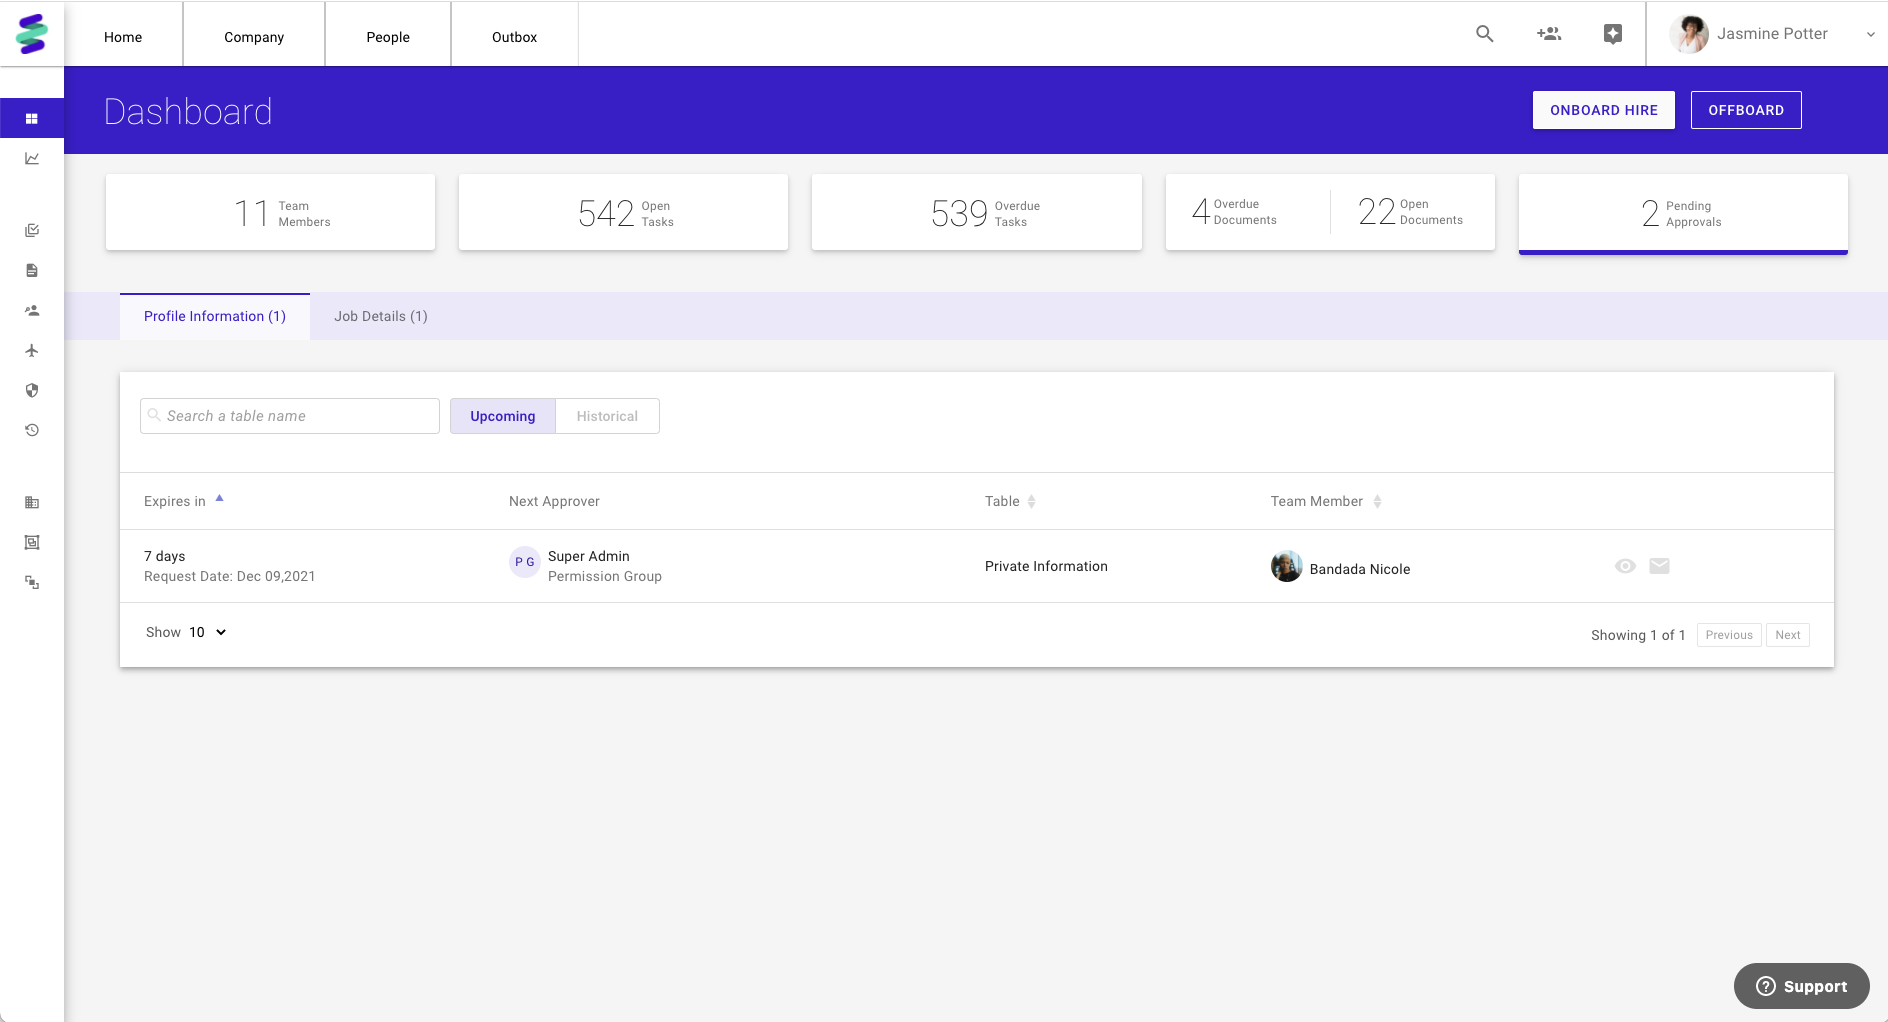Click the shield icon in left sidebar
The height and width of the screenshot is (1022, 1888).
click(x=32, y=390)
